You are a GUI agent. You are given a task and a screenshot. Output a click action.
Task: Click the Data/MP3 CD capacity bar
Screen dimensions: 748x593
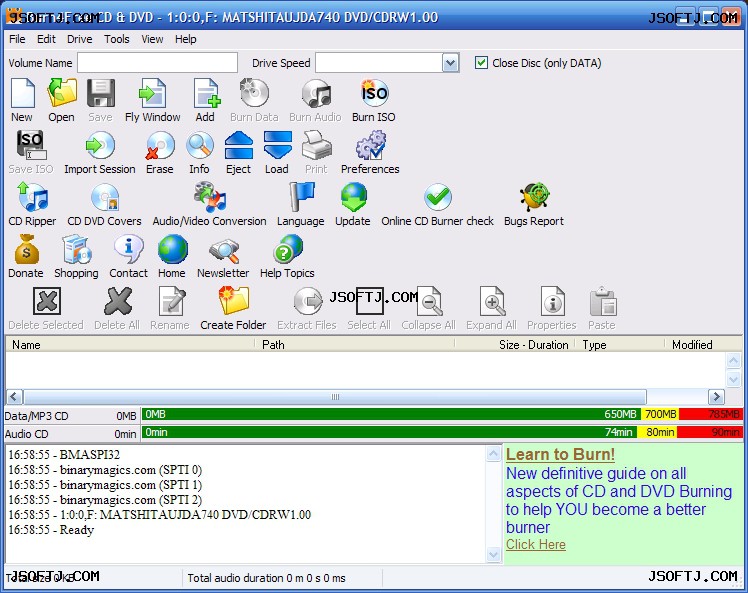[442, 414]
